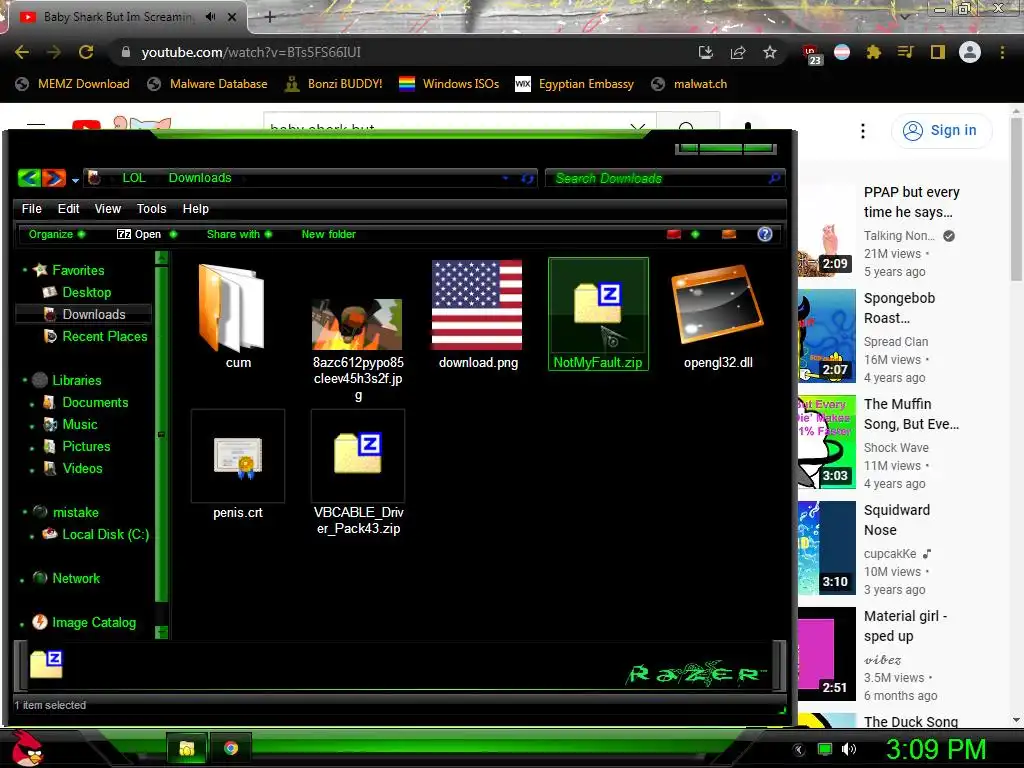Image resolution: width=1024 pixels, height=768 pixels.
Task: Open File Explorer from the taskbar
Action: [187, 748]
